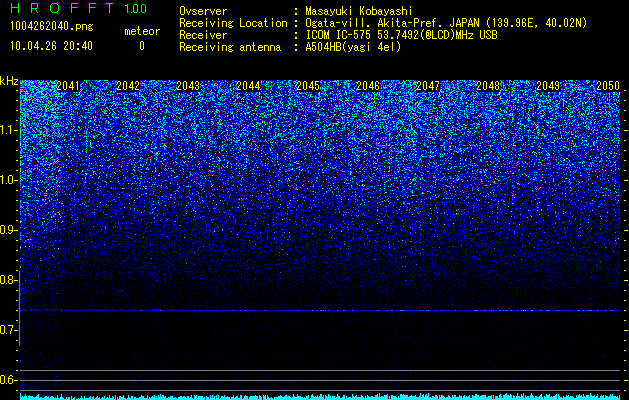Click the Receiving Location field label
Image resolution: width=629 pixels, height=400 pixels.
click(x=233, y=23)
